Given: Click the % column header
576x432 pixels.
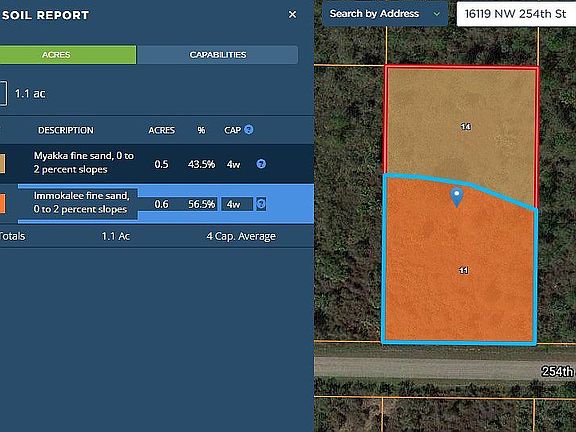Looking at the screenshot, I should coord(201,130).
